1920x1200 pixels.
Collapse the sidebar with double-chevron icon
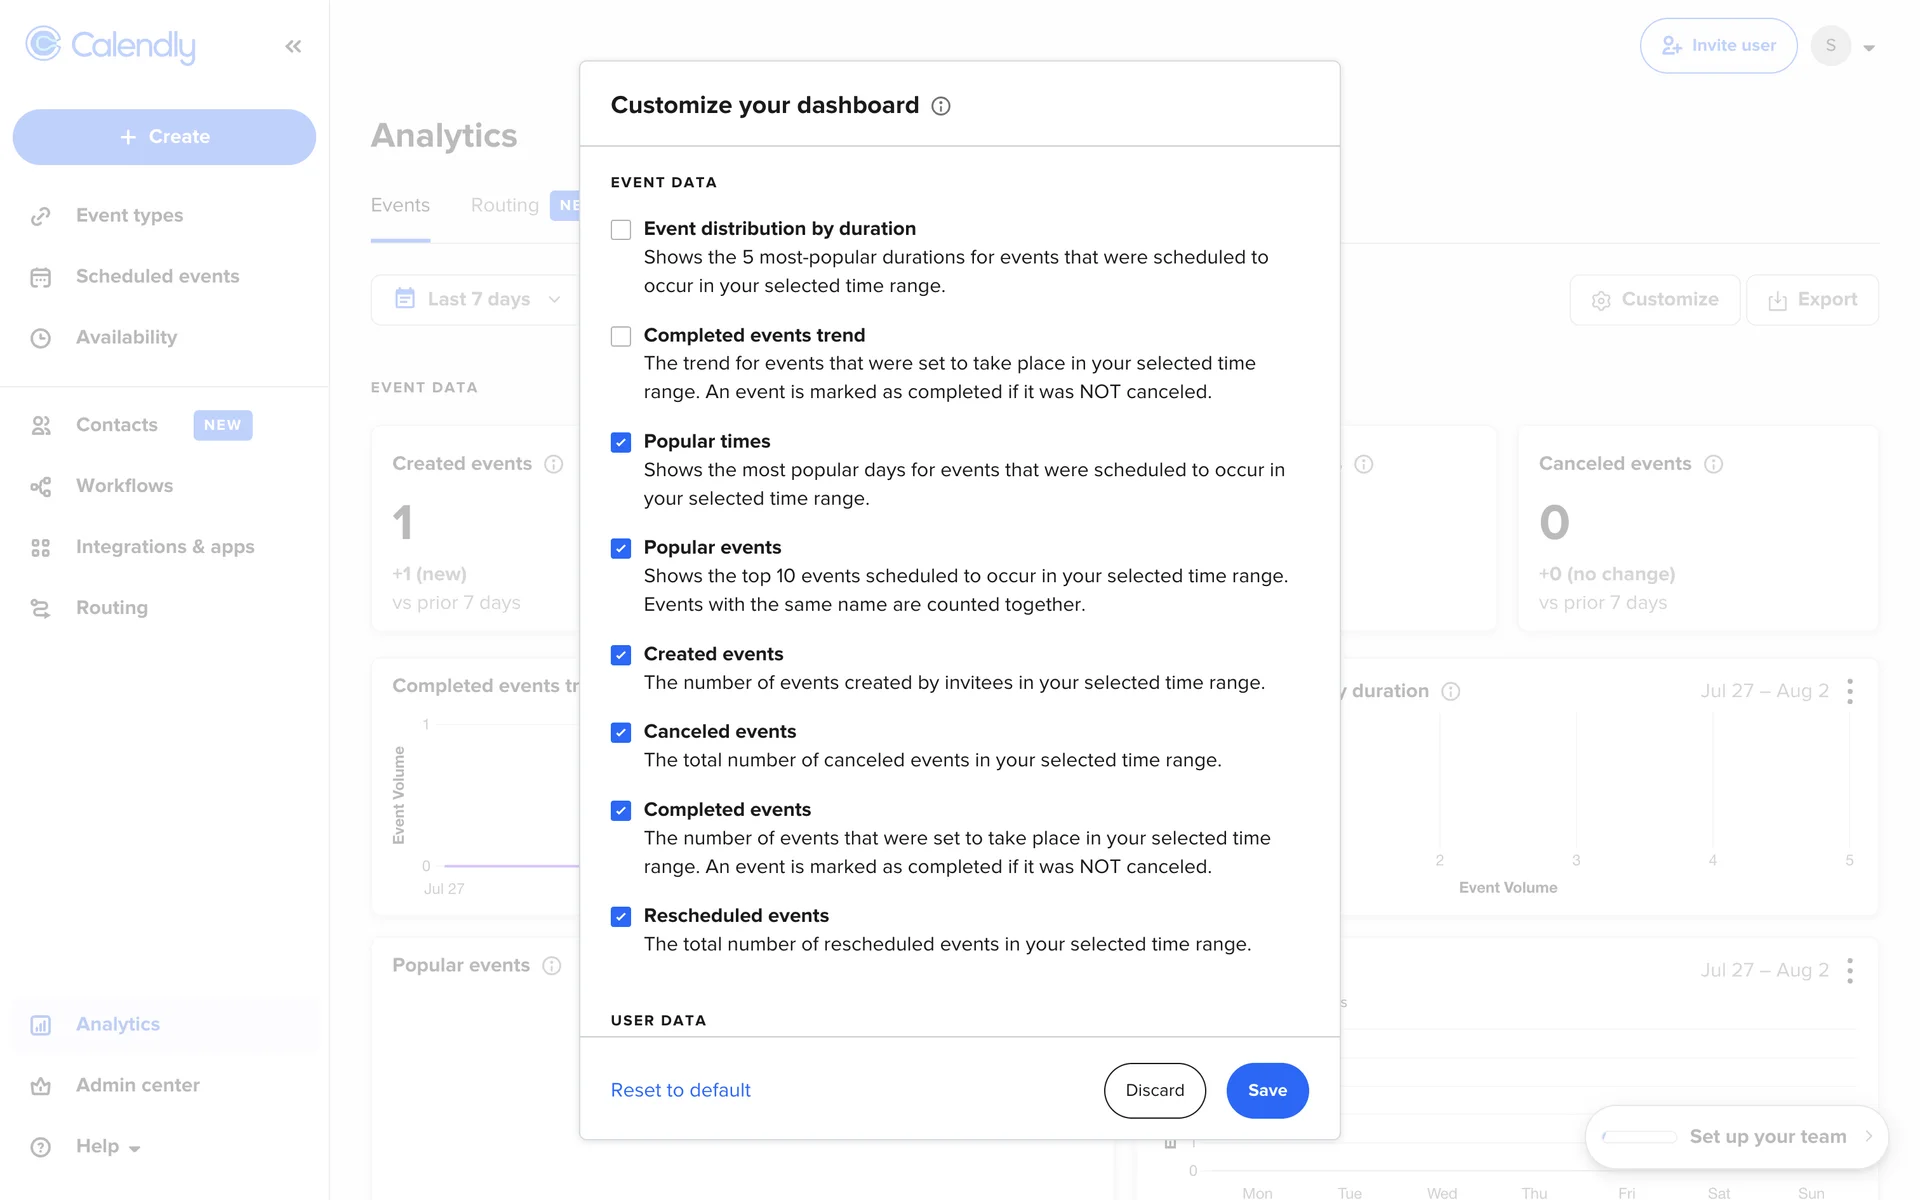point(293,46)
